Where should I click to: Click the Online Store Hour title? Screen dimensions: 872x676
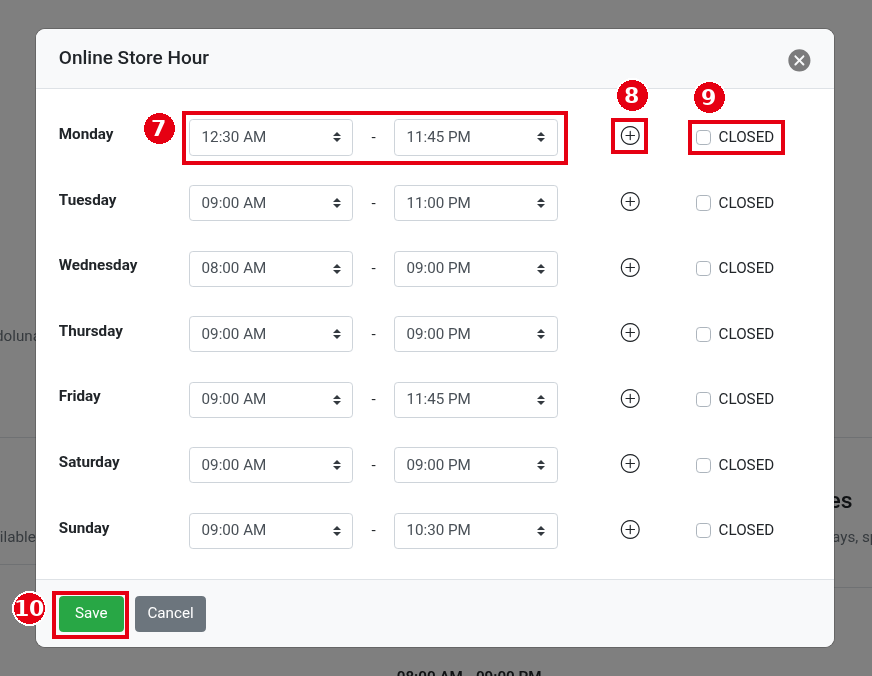(x=133, y=58)
